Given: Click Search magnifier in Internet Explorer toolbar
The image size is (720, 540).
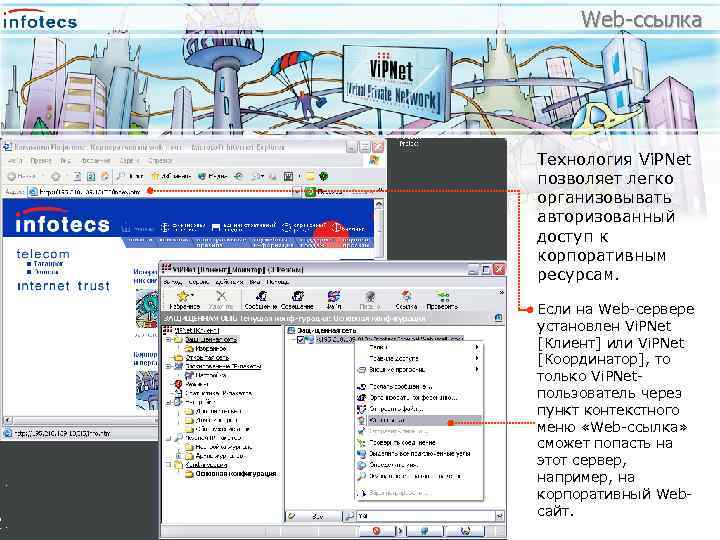Looking at the screenshot, I should [121, 176].
